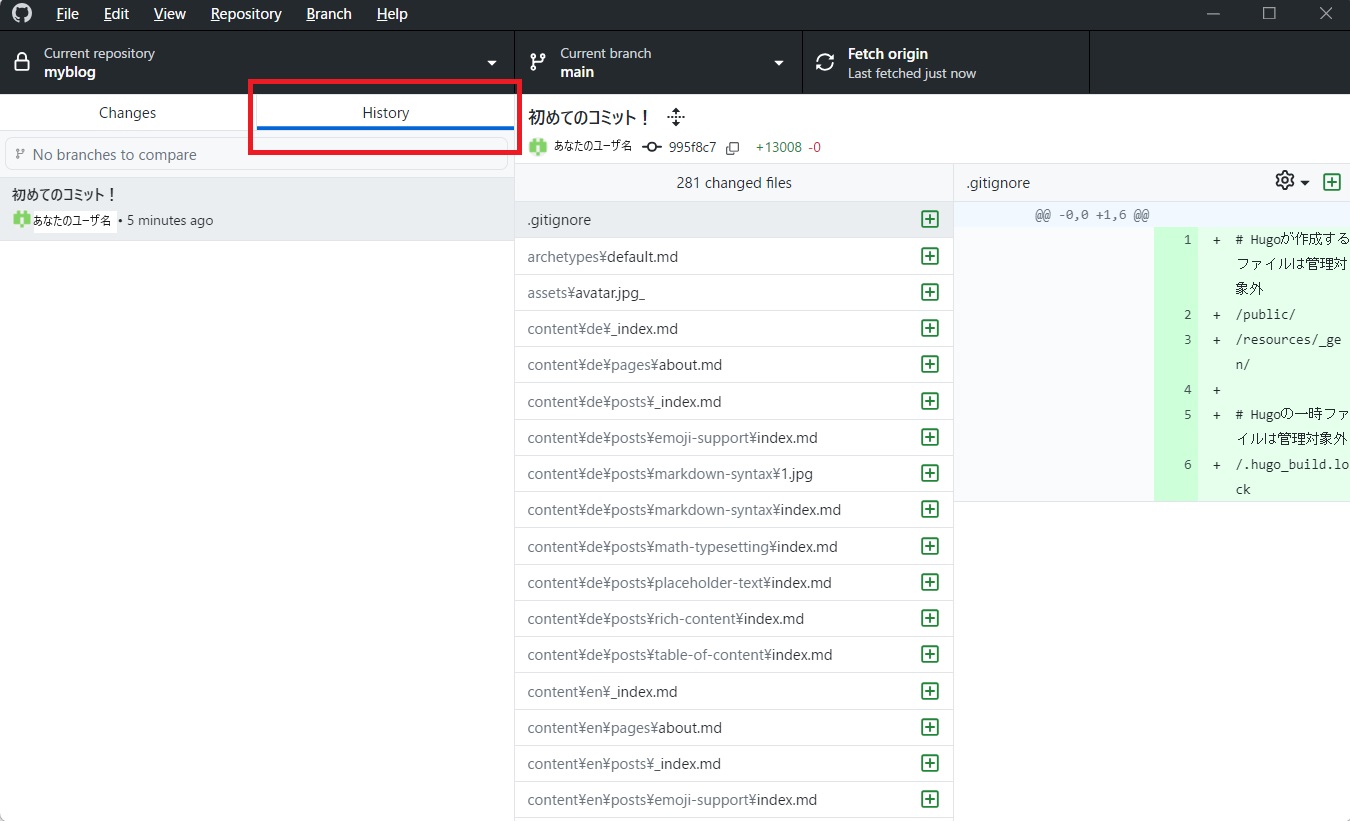The image size is (1350, 821).
Task: Select content¥en¥pages¥about.md file
Action: coord(734,728)
